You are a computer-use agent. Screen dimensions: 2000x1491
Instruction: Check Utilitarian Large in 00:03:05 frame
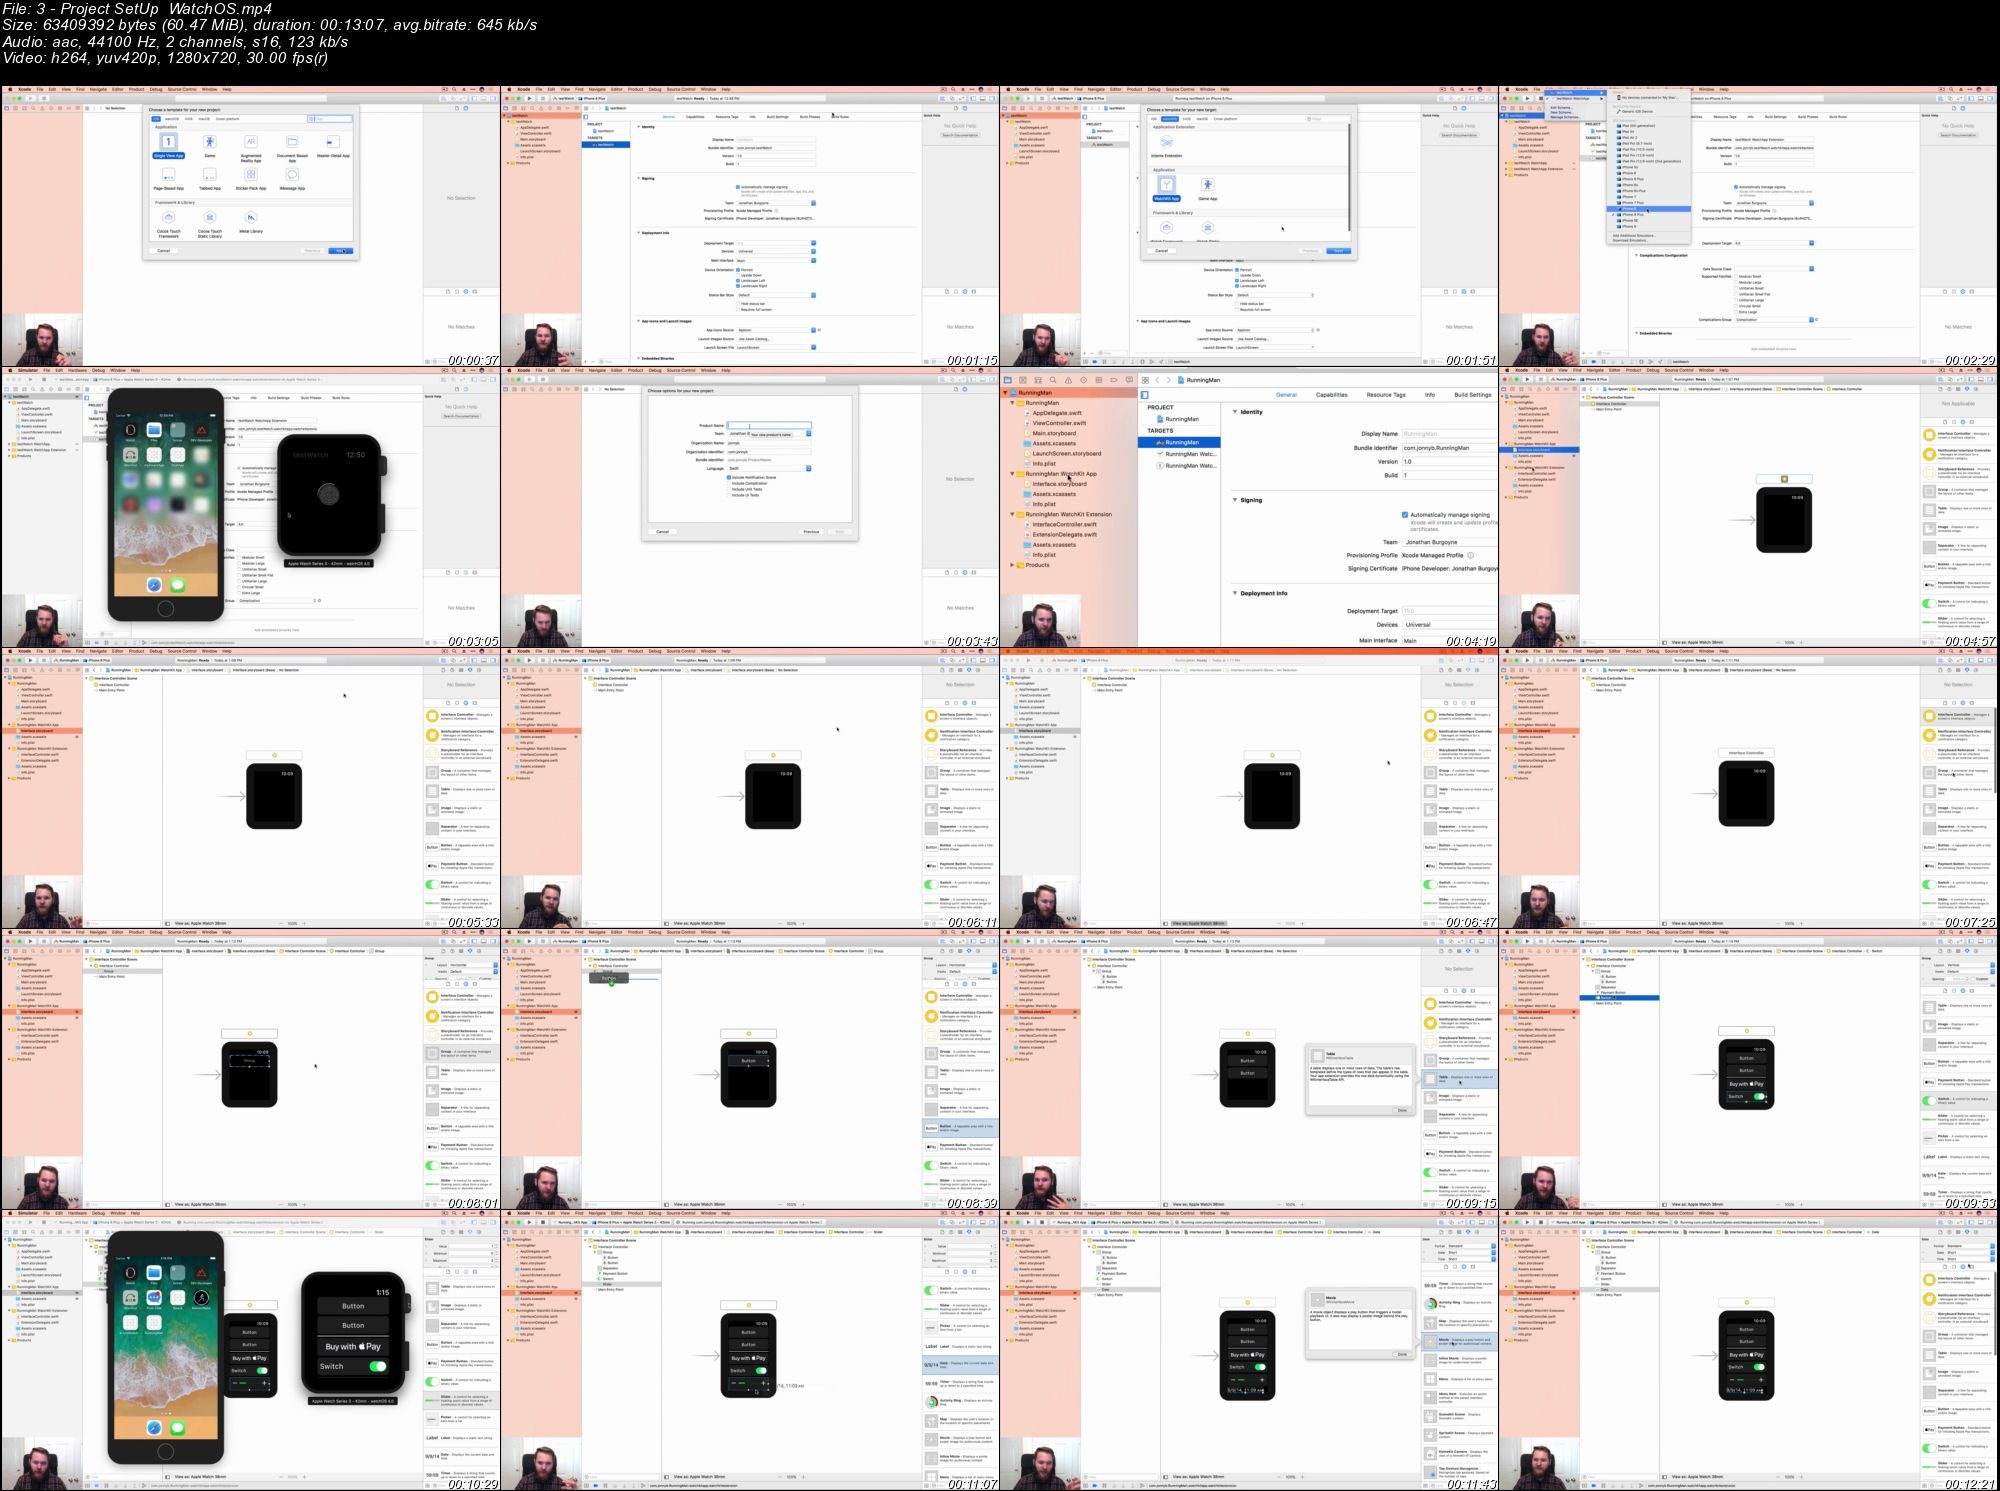(x=238, y=581)
